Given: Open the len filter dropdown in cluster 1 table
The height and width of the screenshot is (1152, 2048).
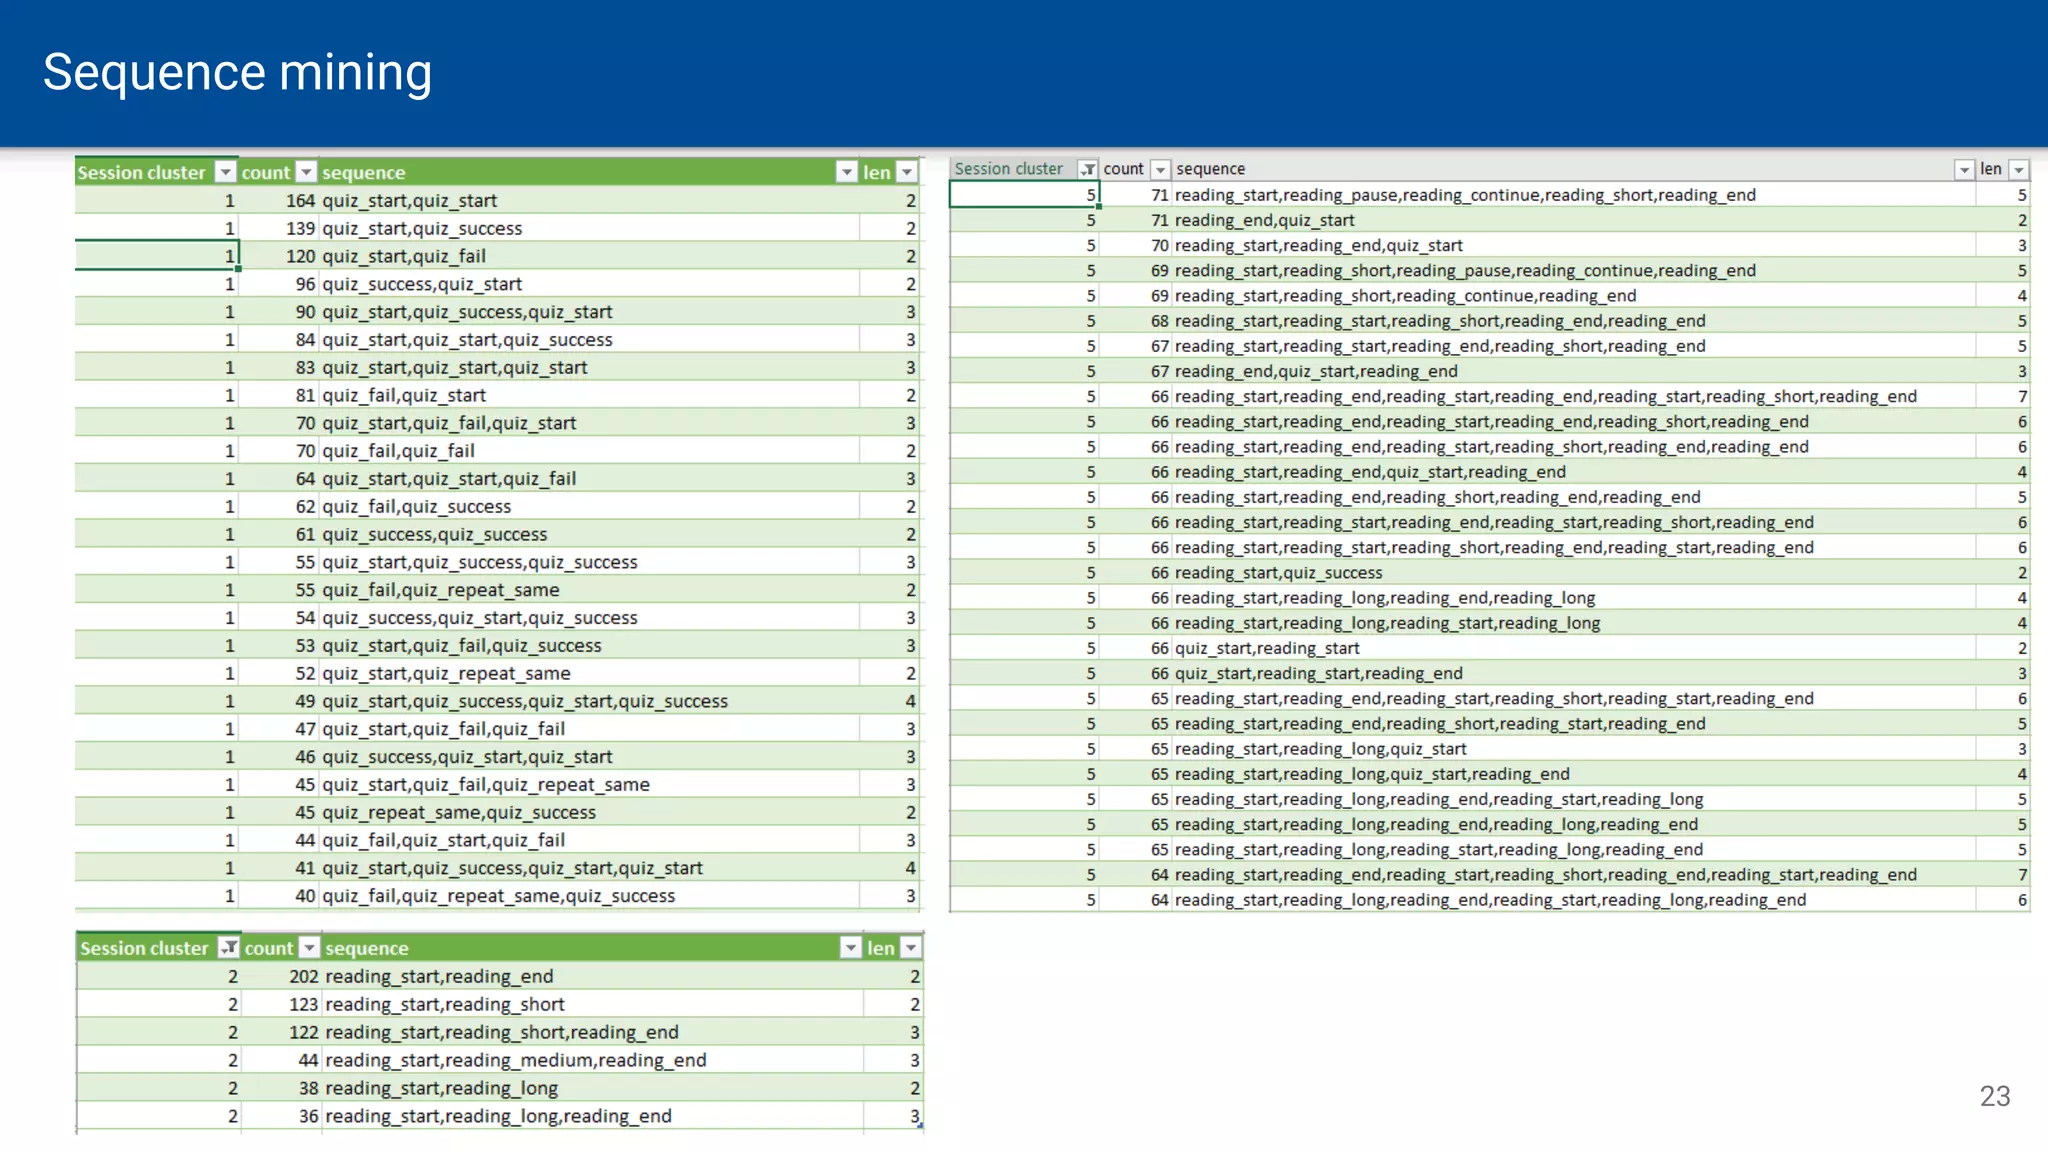Looking at the screenshot, I should click(907, 172).
